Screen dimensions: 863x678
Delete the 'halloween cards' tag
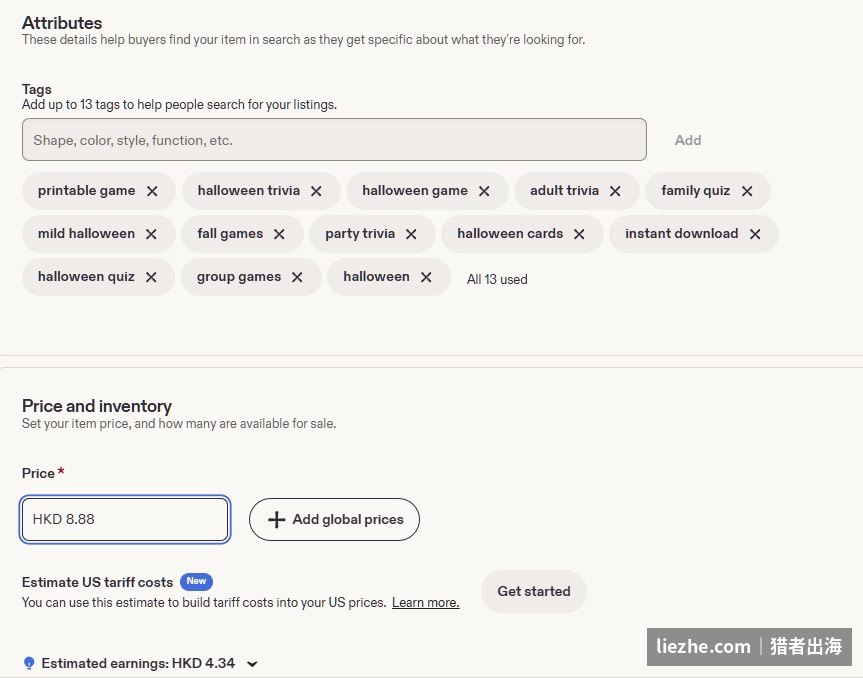click(579, 234)
